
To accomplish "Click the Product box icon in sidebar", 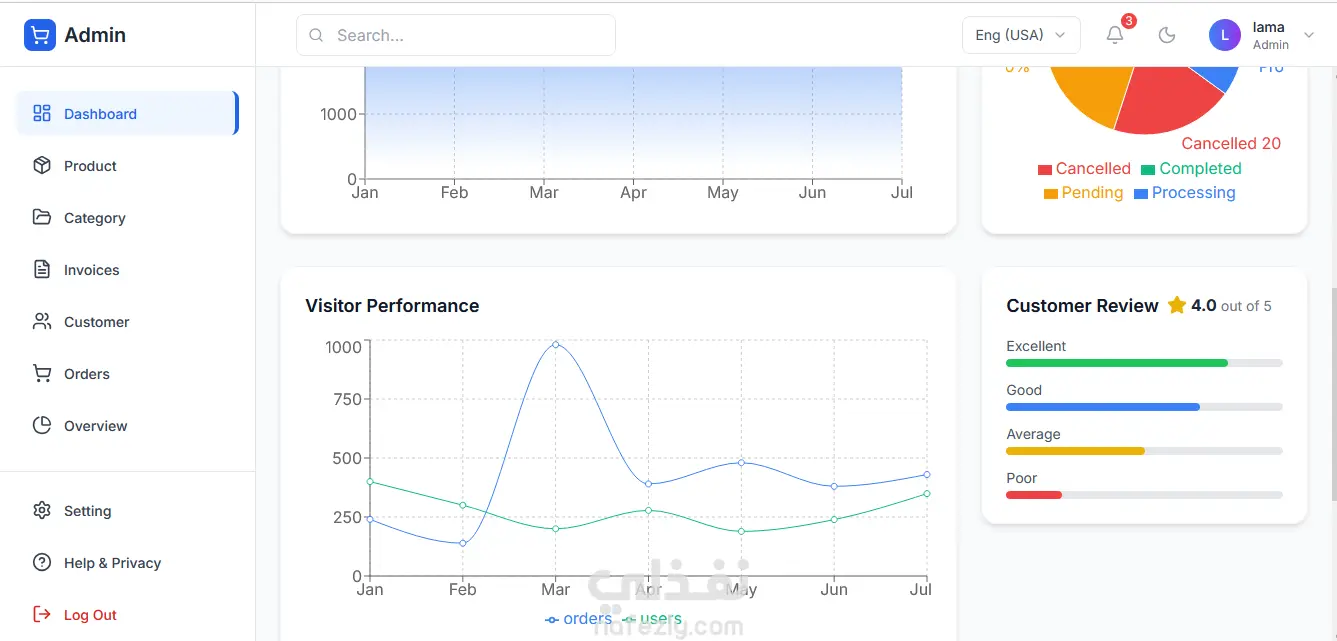I will point(42,166).
